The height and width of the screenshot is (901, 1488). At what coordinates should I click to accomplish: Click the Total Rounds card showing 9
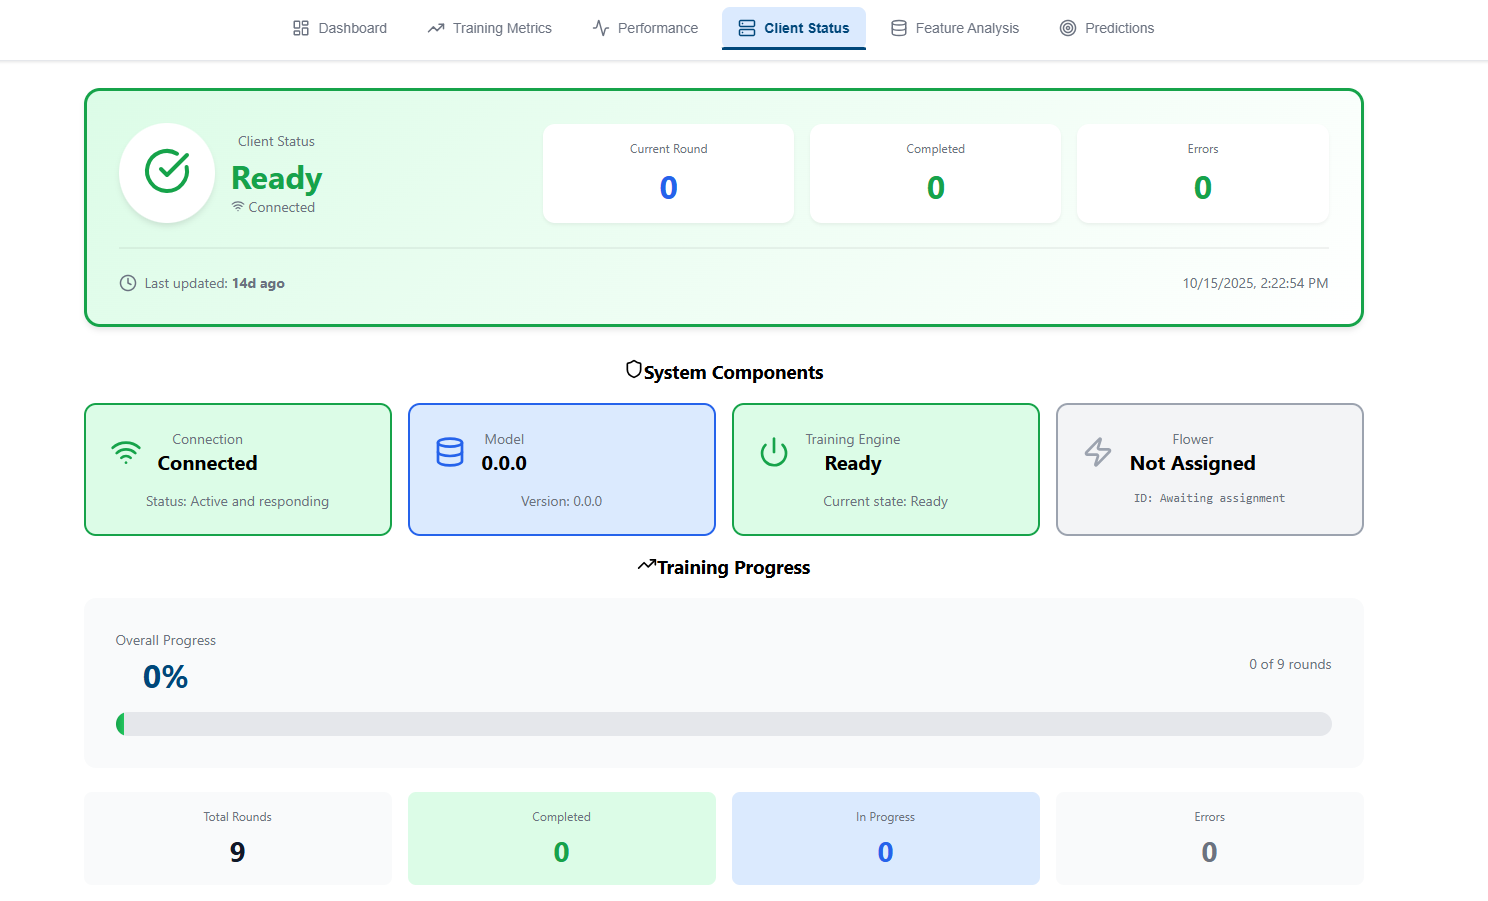237,838
